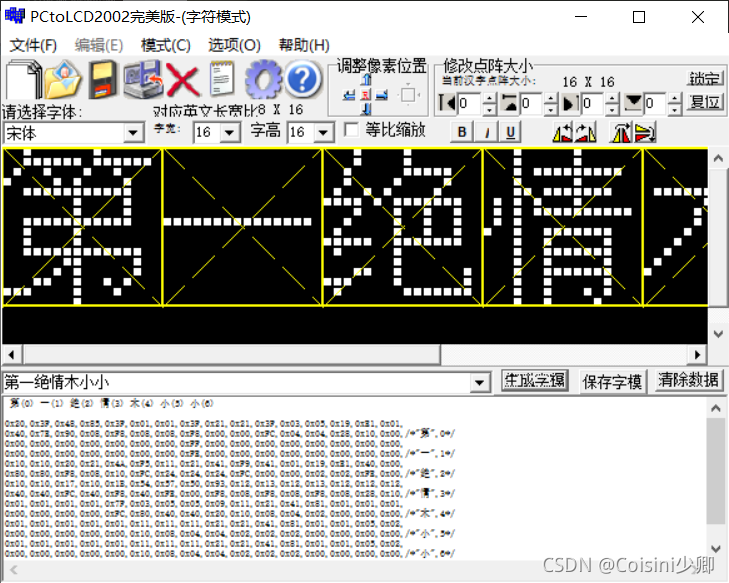Open the 文件(F) menu
Image resolution: width=729 pixels, height=583 pixels.
(x=33, y=45)
